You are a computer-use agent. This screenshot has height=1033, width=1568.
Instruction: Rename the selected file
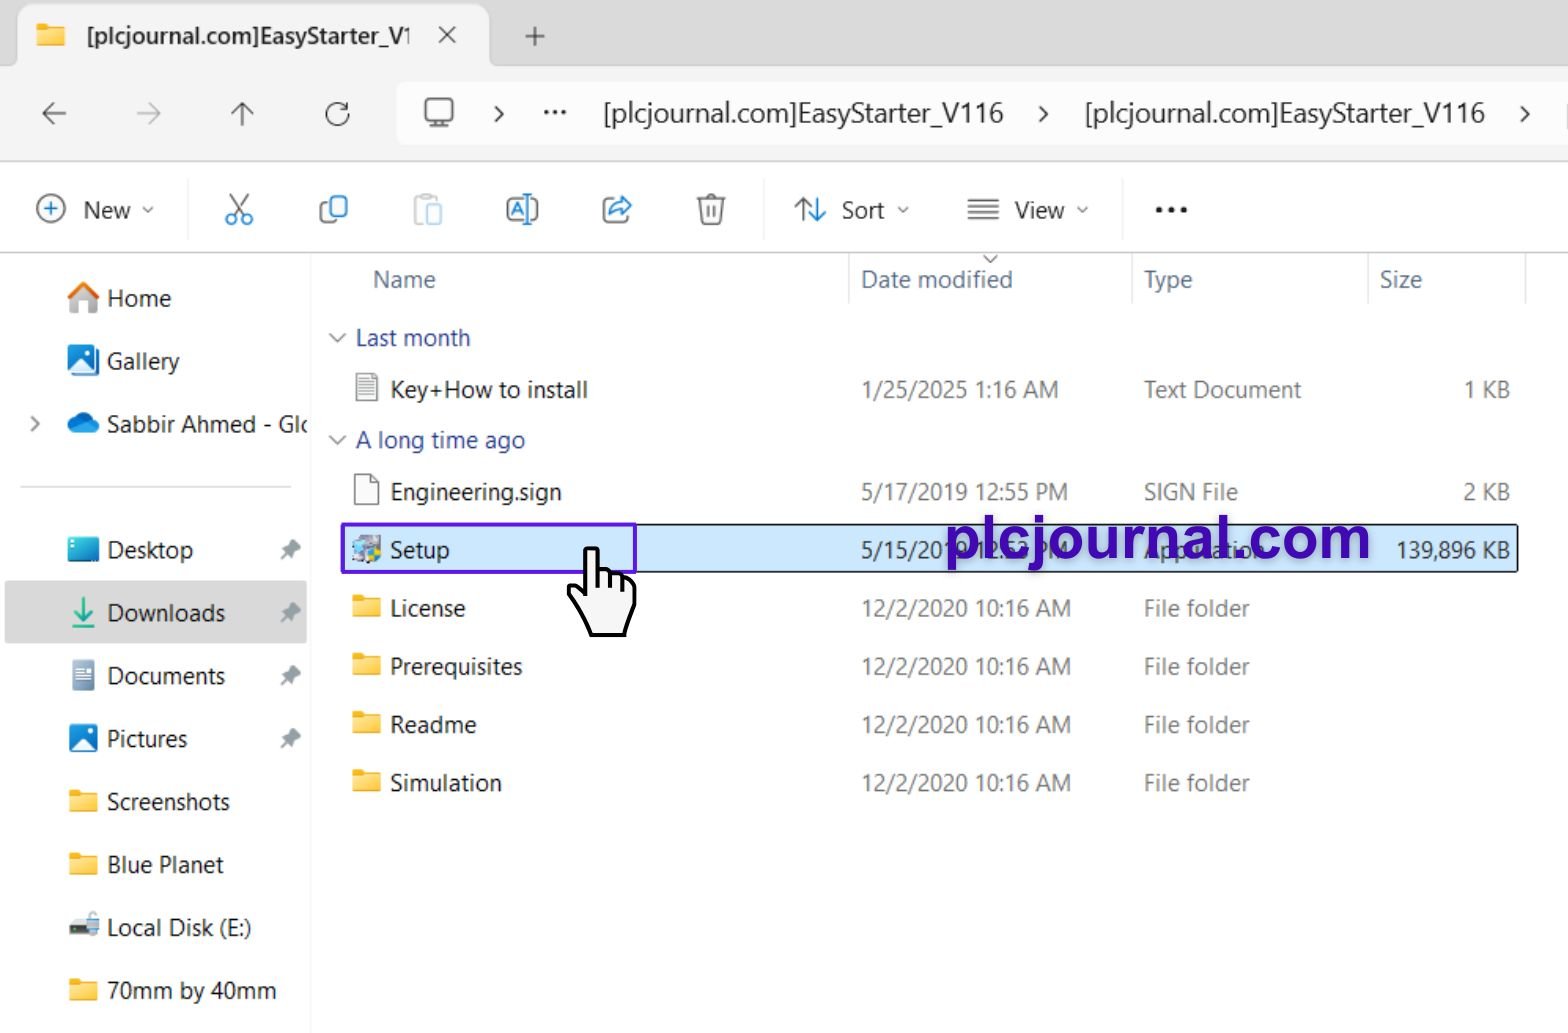522,210
